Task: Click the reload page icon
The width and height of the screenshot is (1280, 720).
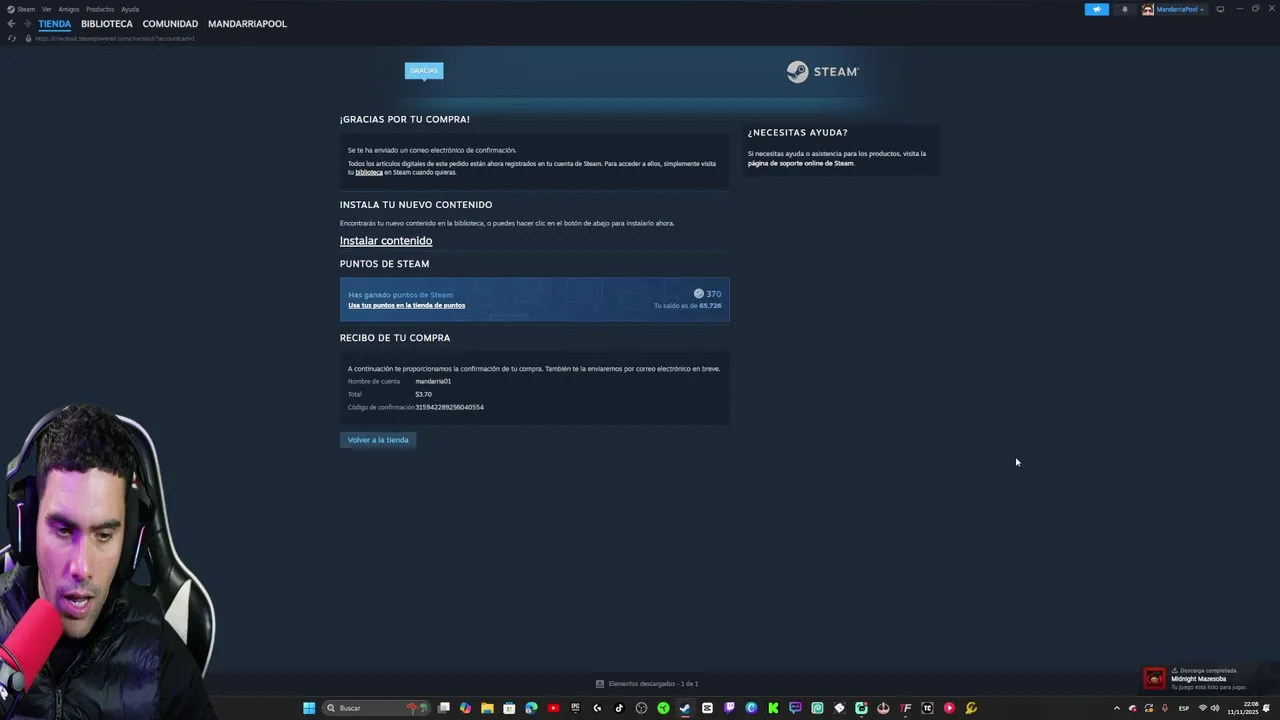Action: click(x=12, y=38)
